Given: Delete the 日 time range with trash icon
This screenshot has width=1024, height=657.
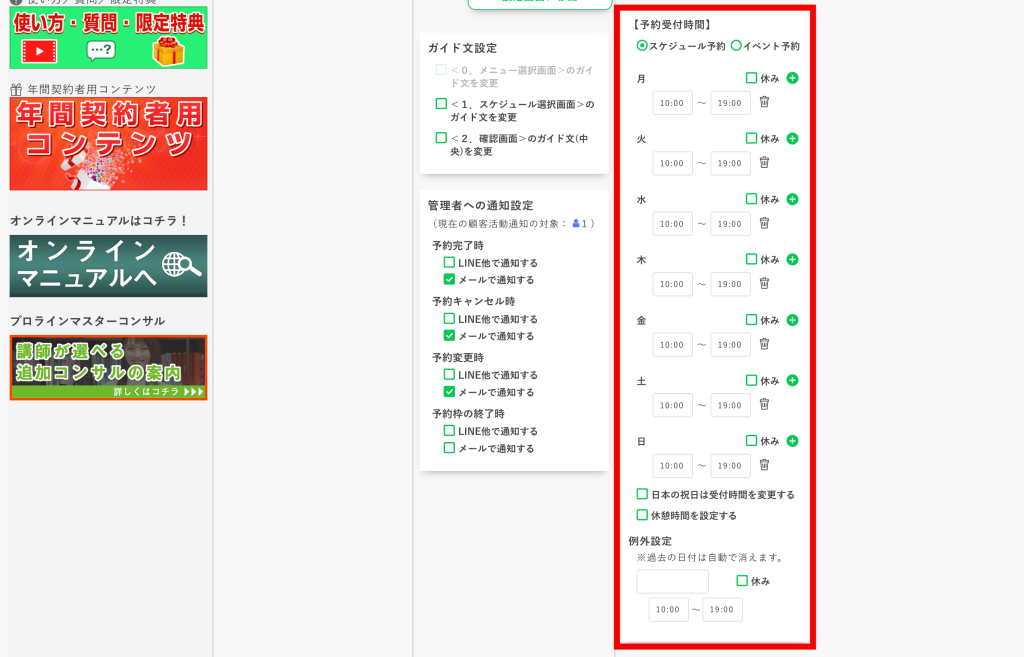Looking at the screenshot, I should click(x=763, y=465).
